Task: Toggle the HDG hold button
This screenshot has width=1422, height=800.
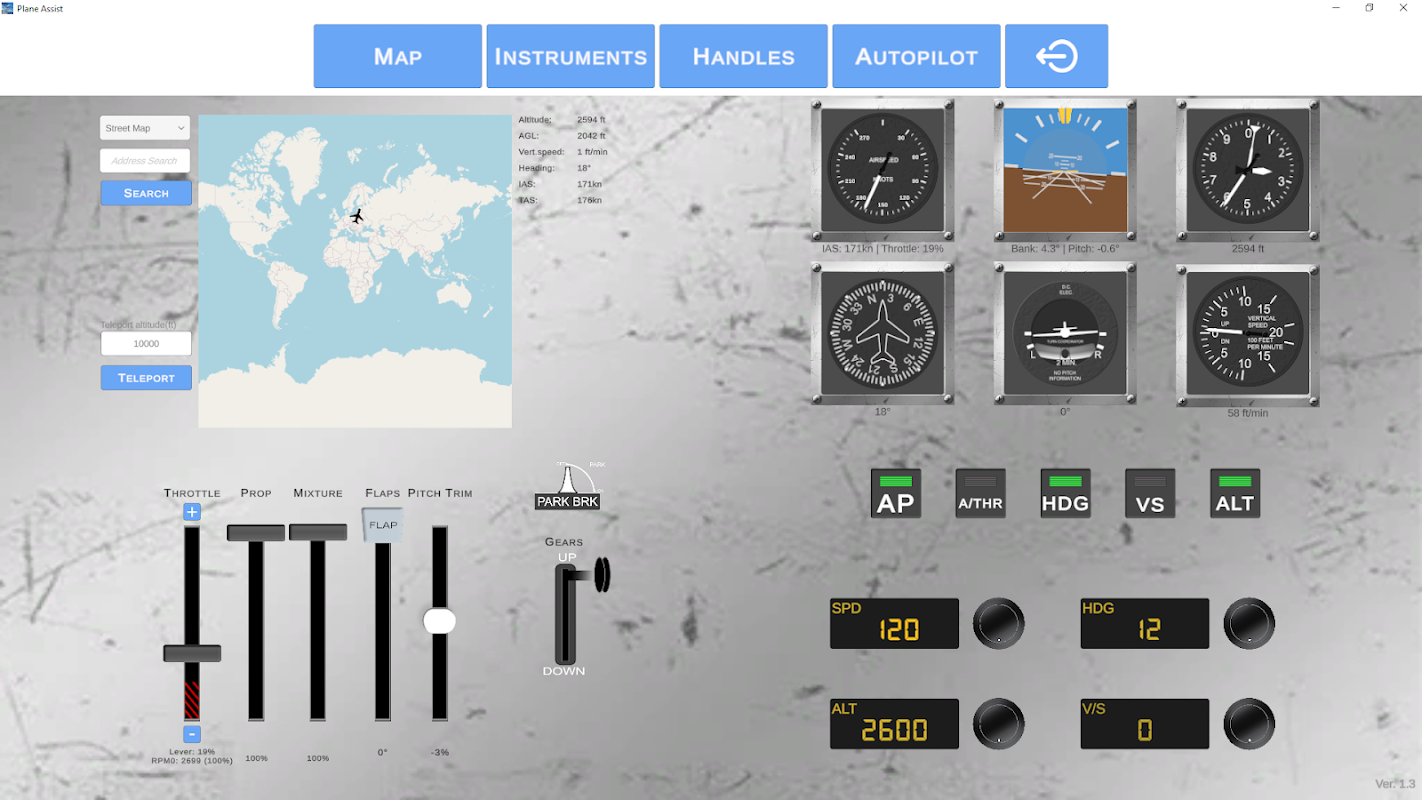Action: [x=1065, y=493]
